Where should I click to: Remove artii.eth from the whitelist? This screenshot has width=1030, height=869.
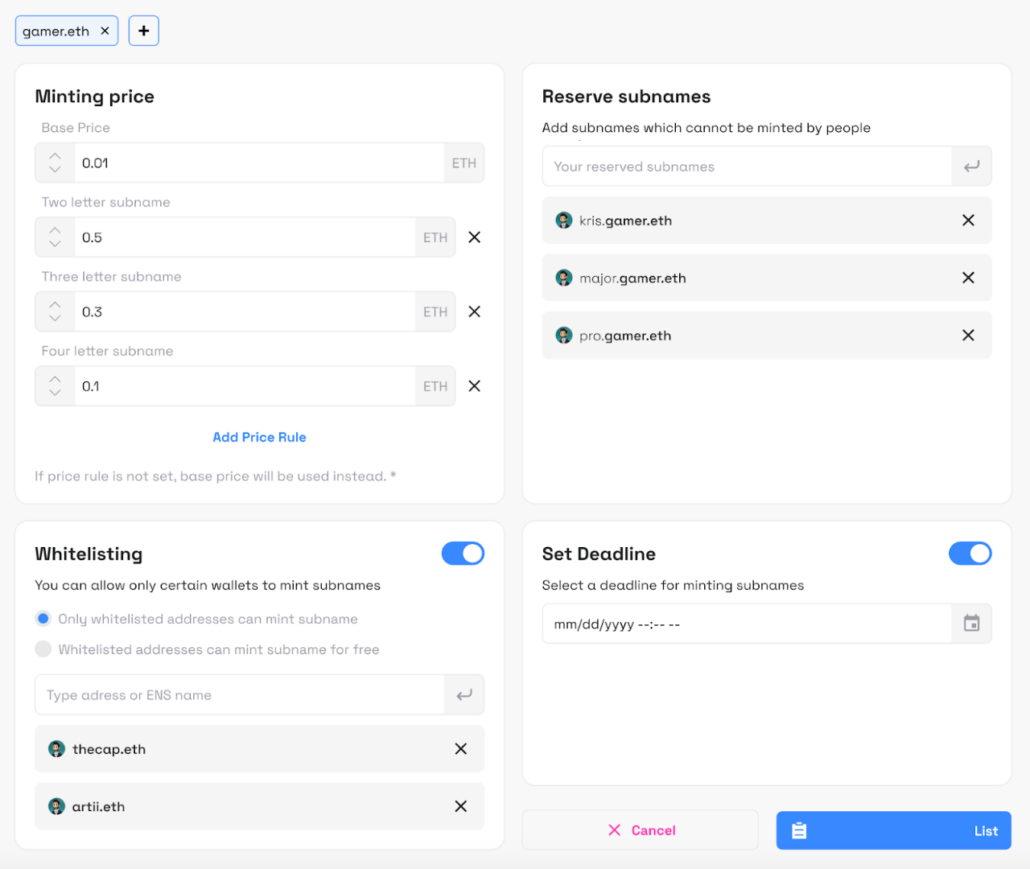pos(461,806)
